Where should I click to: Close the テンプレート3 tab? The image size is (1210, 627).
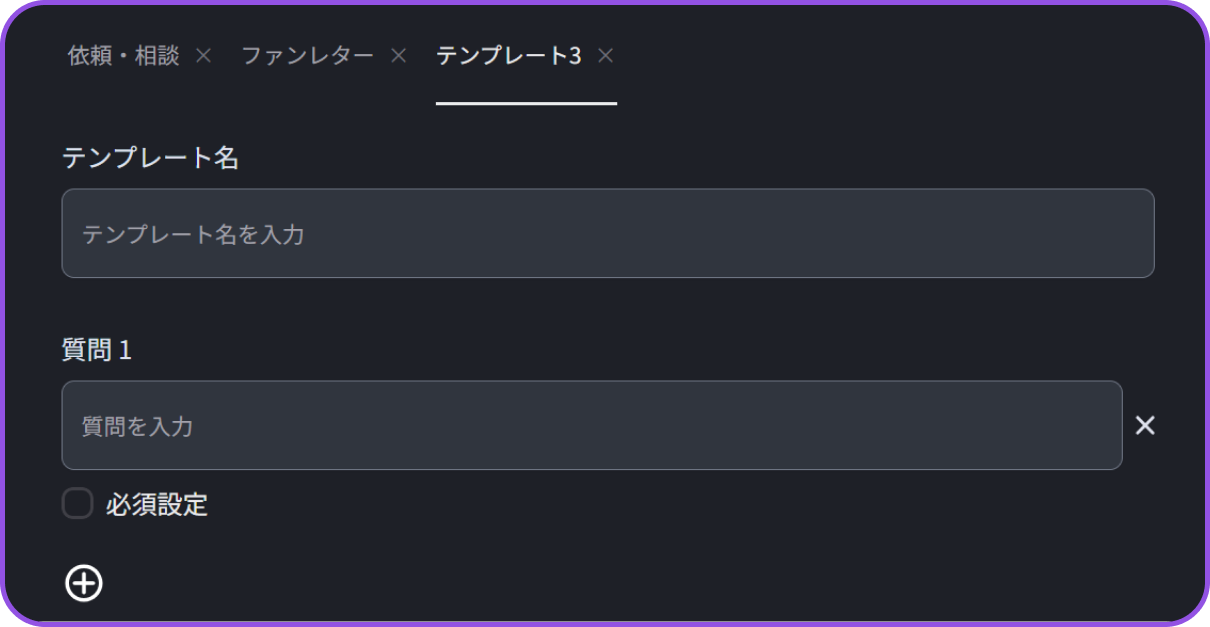click(x=605, y=56)
